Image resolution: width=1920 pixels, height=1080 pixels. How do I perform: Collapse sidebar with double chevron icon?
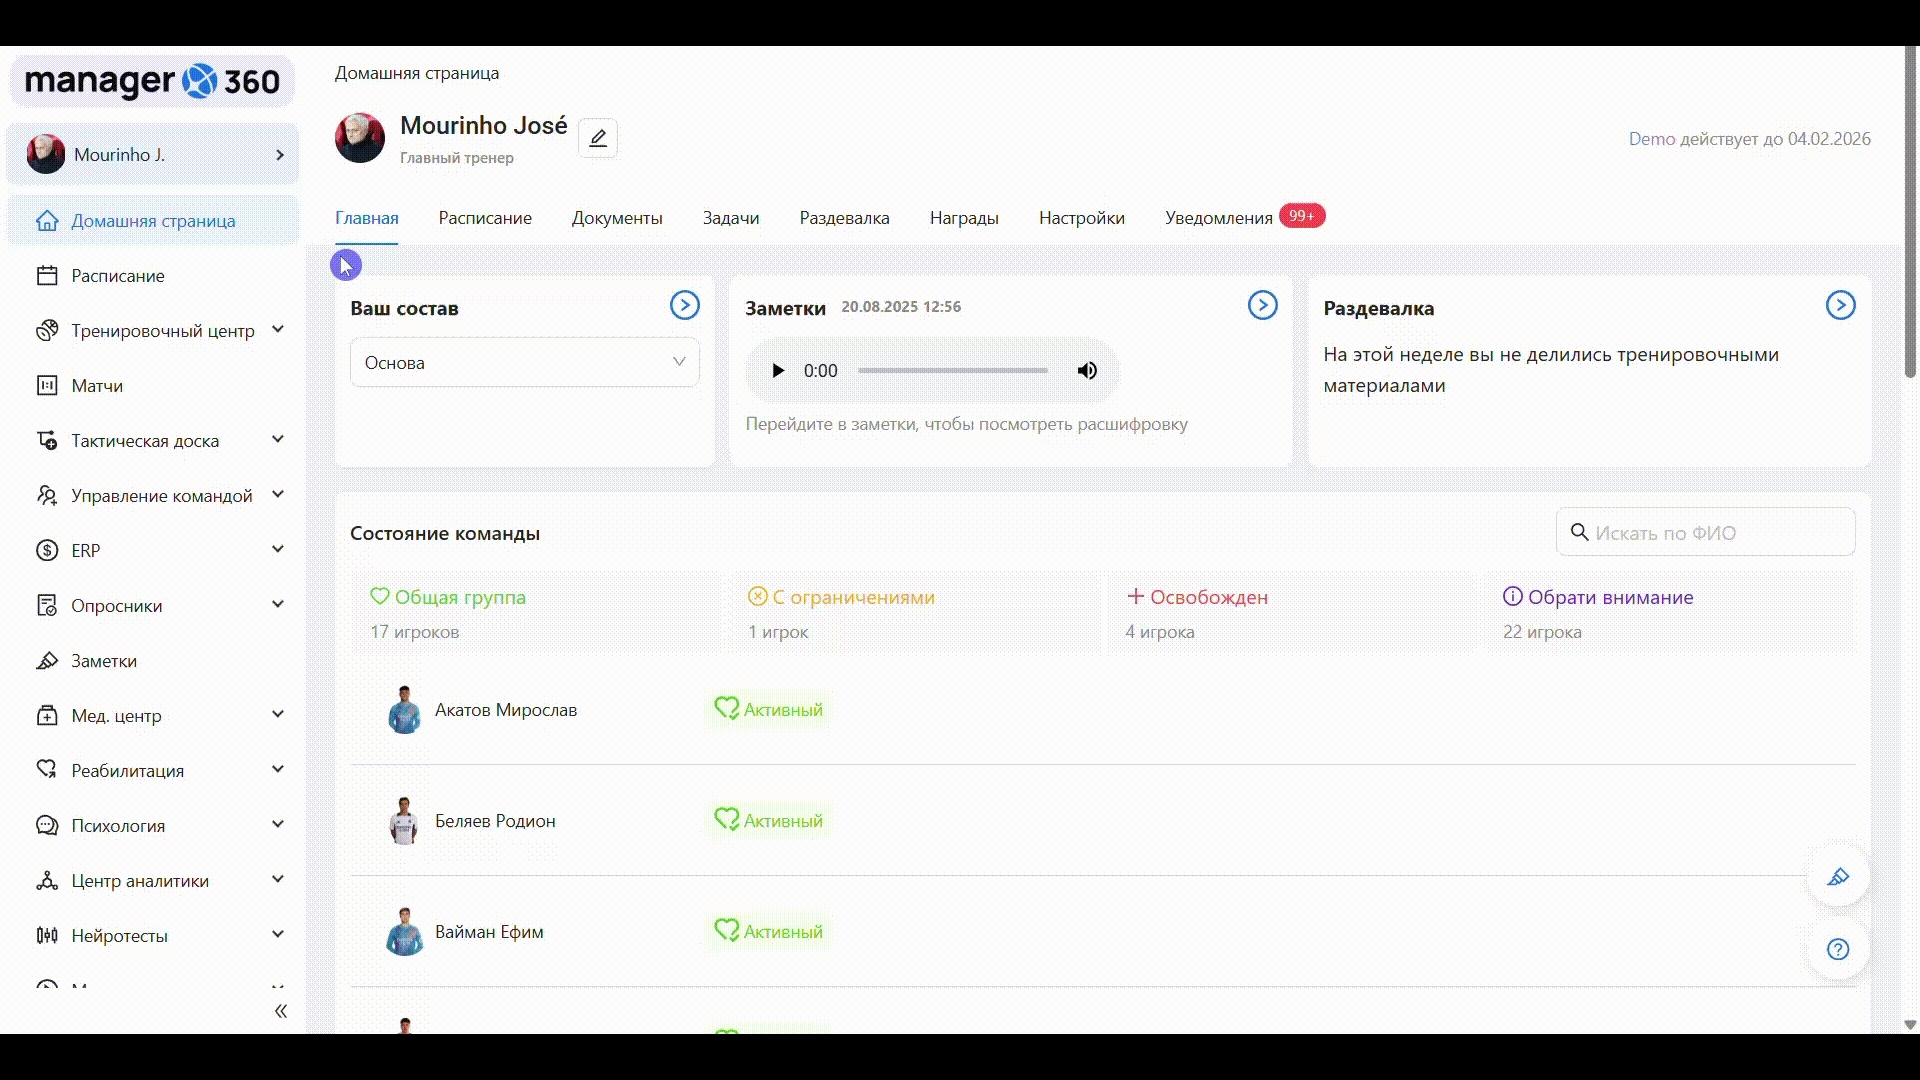pyautogui.click(x=281, y=1011)
